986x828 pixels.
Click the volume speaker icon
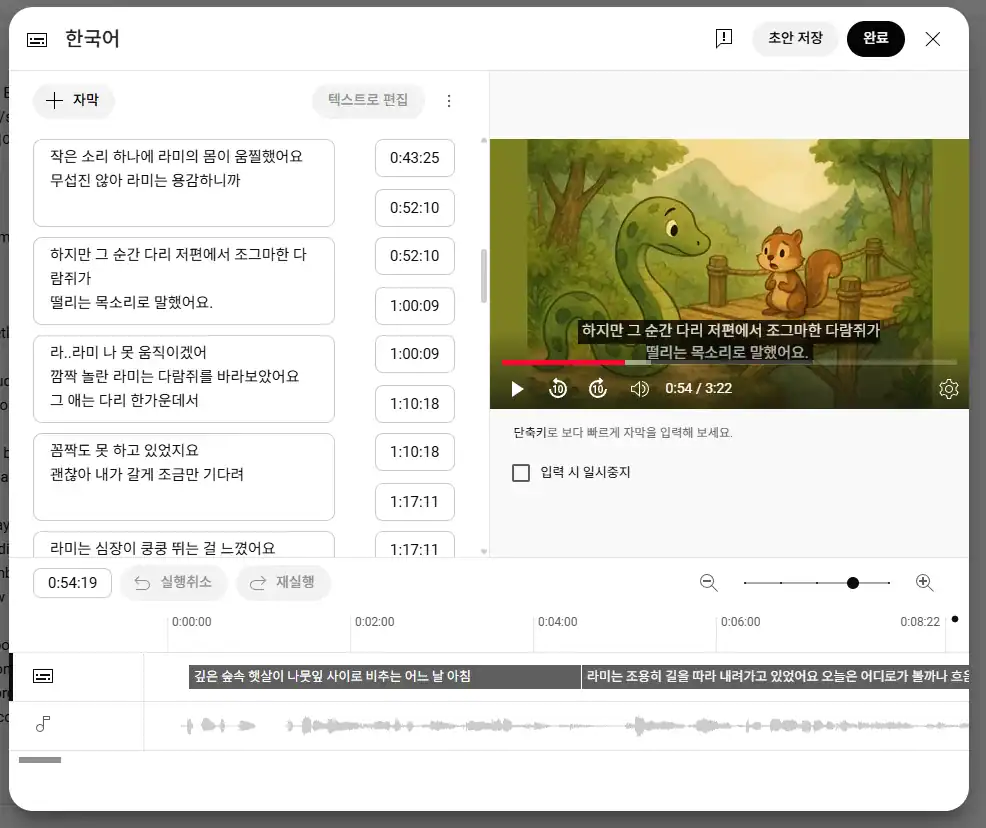(x=639, y=389)
